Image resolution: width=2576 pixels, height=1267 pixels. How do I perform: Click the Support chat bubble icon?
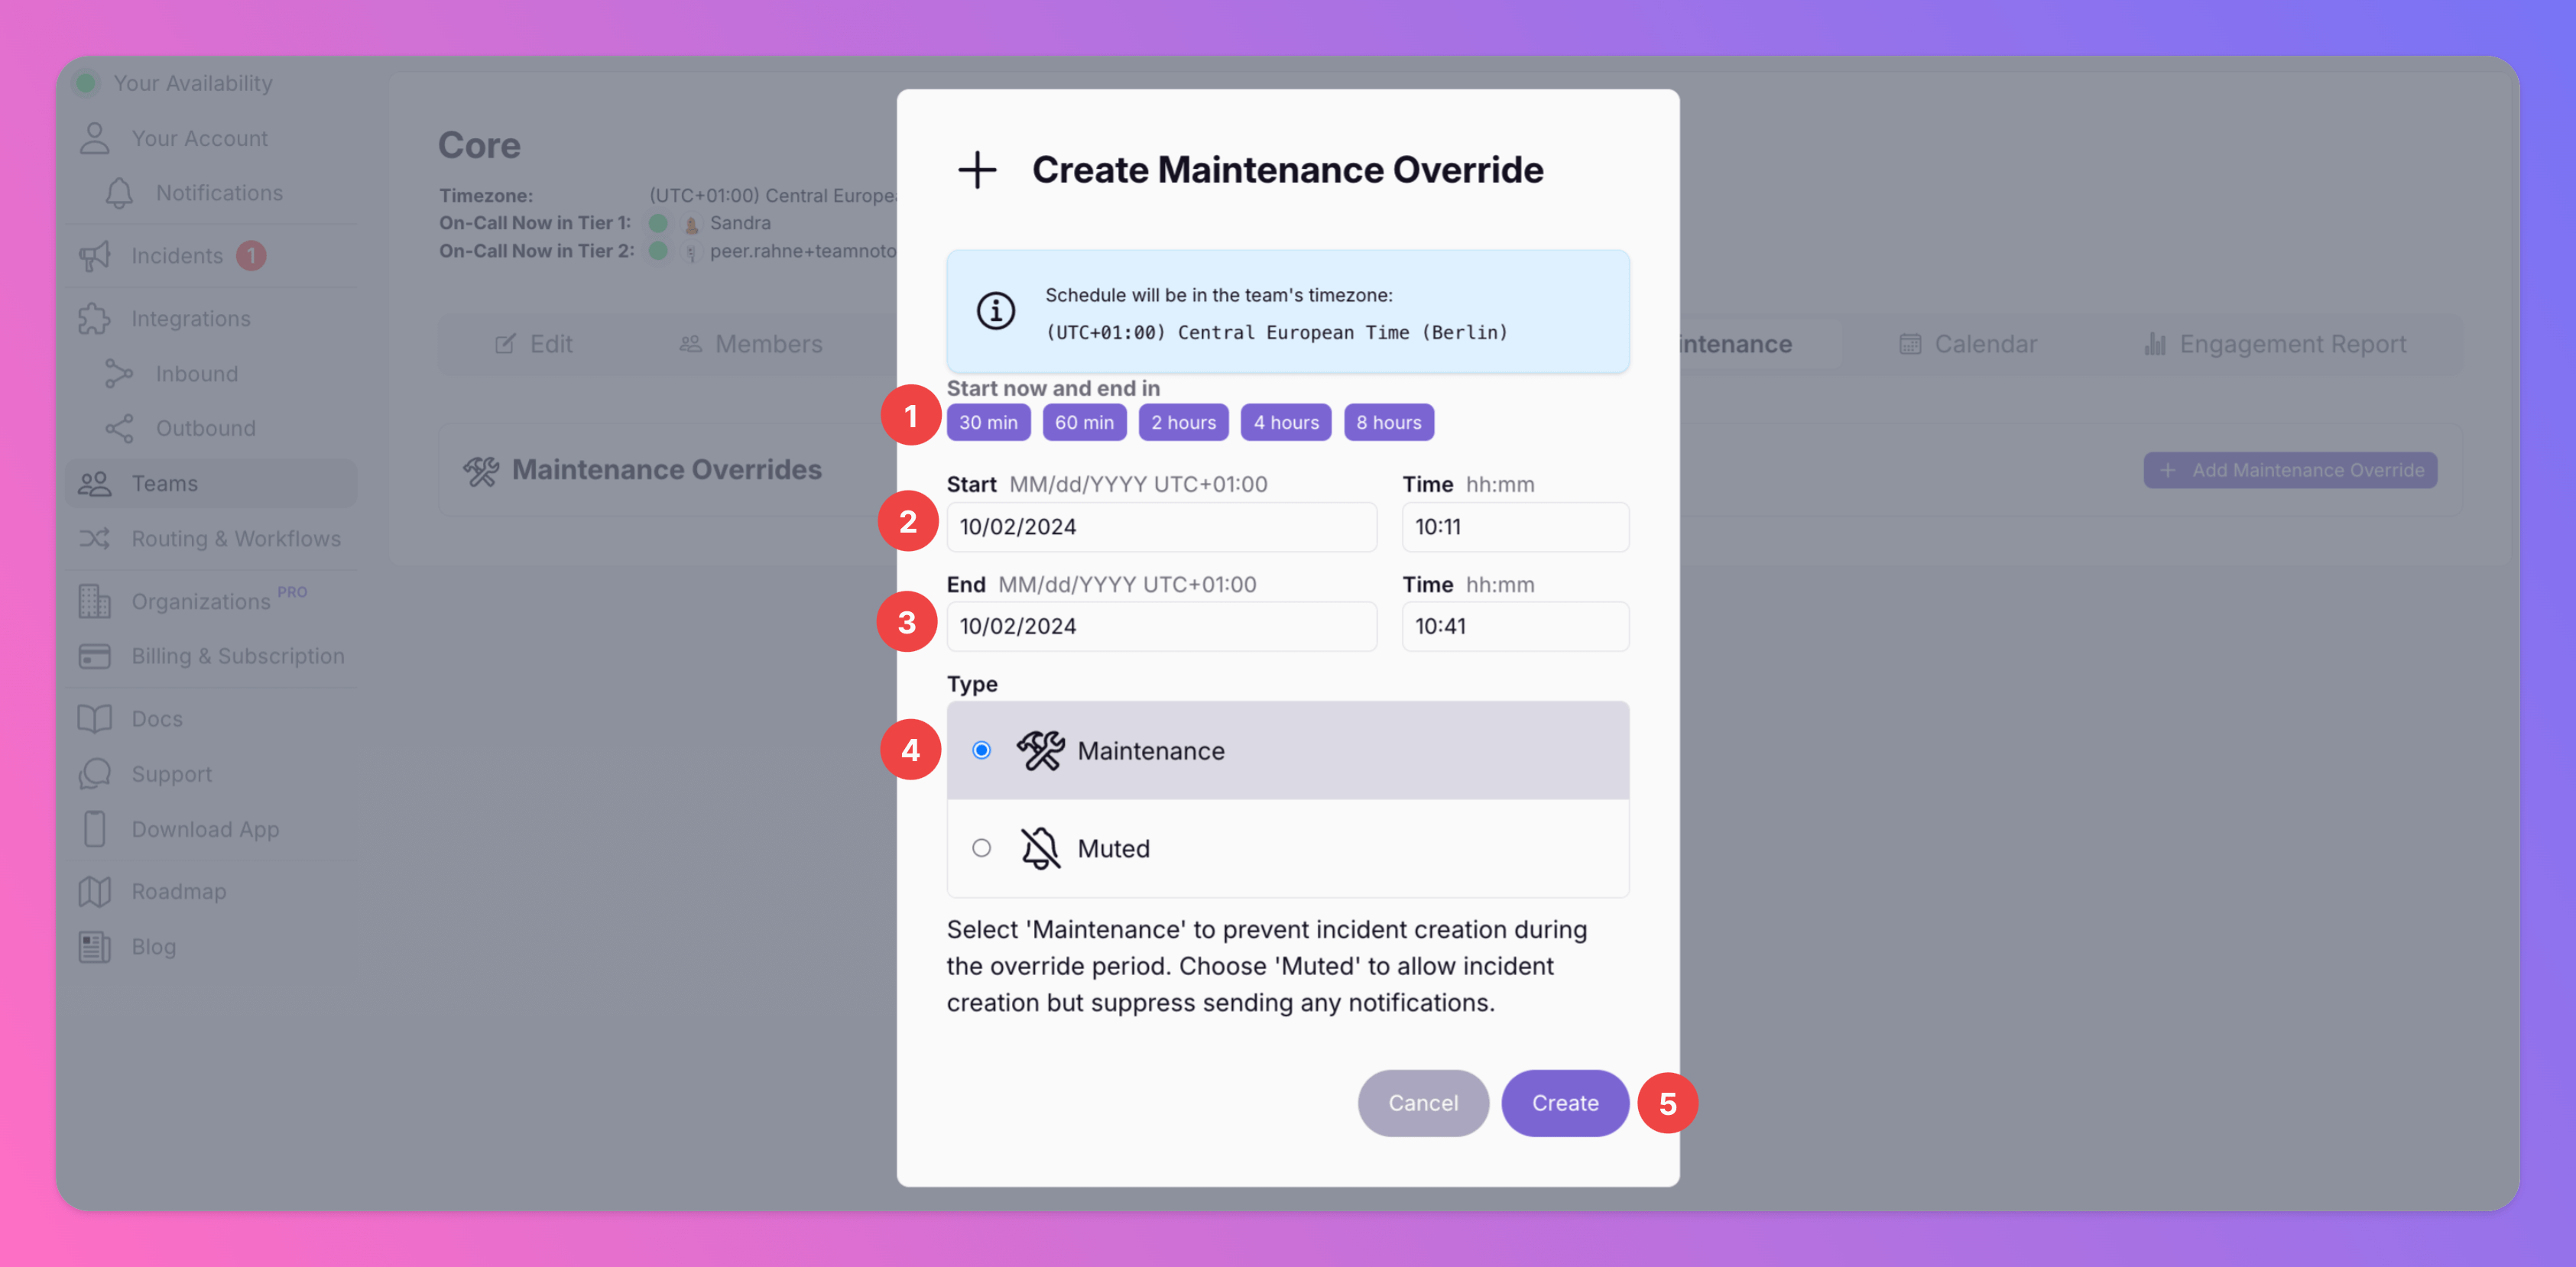[x=95, y=775]
